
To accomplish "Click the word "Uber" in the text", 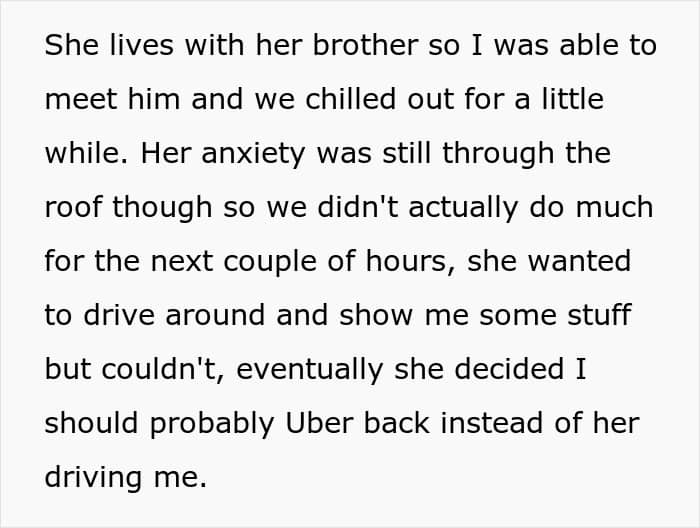I will [319, 423].
